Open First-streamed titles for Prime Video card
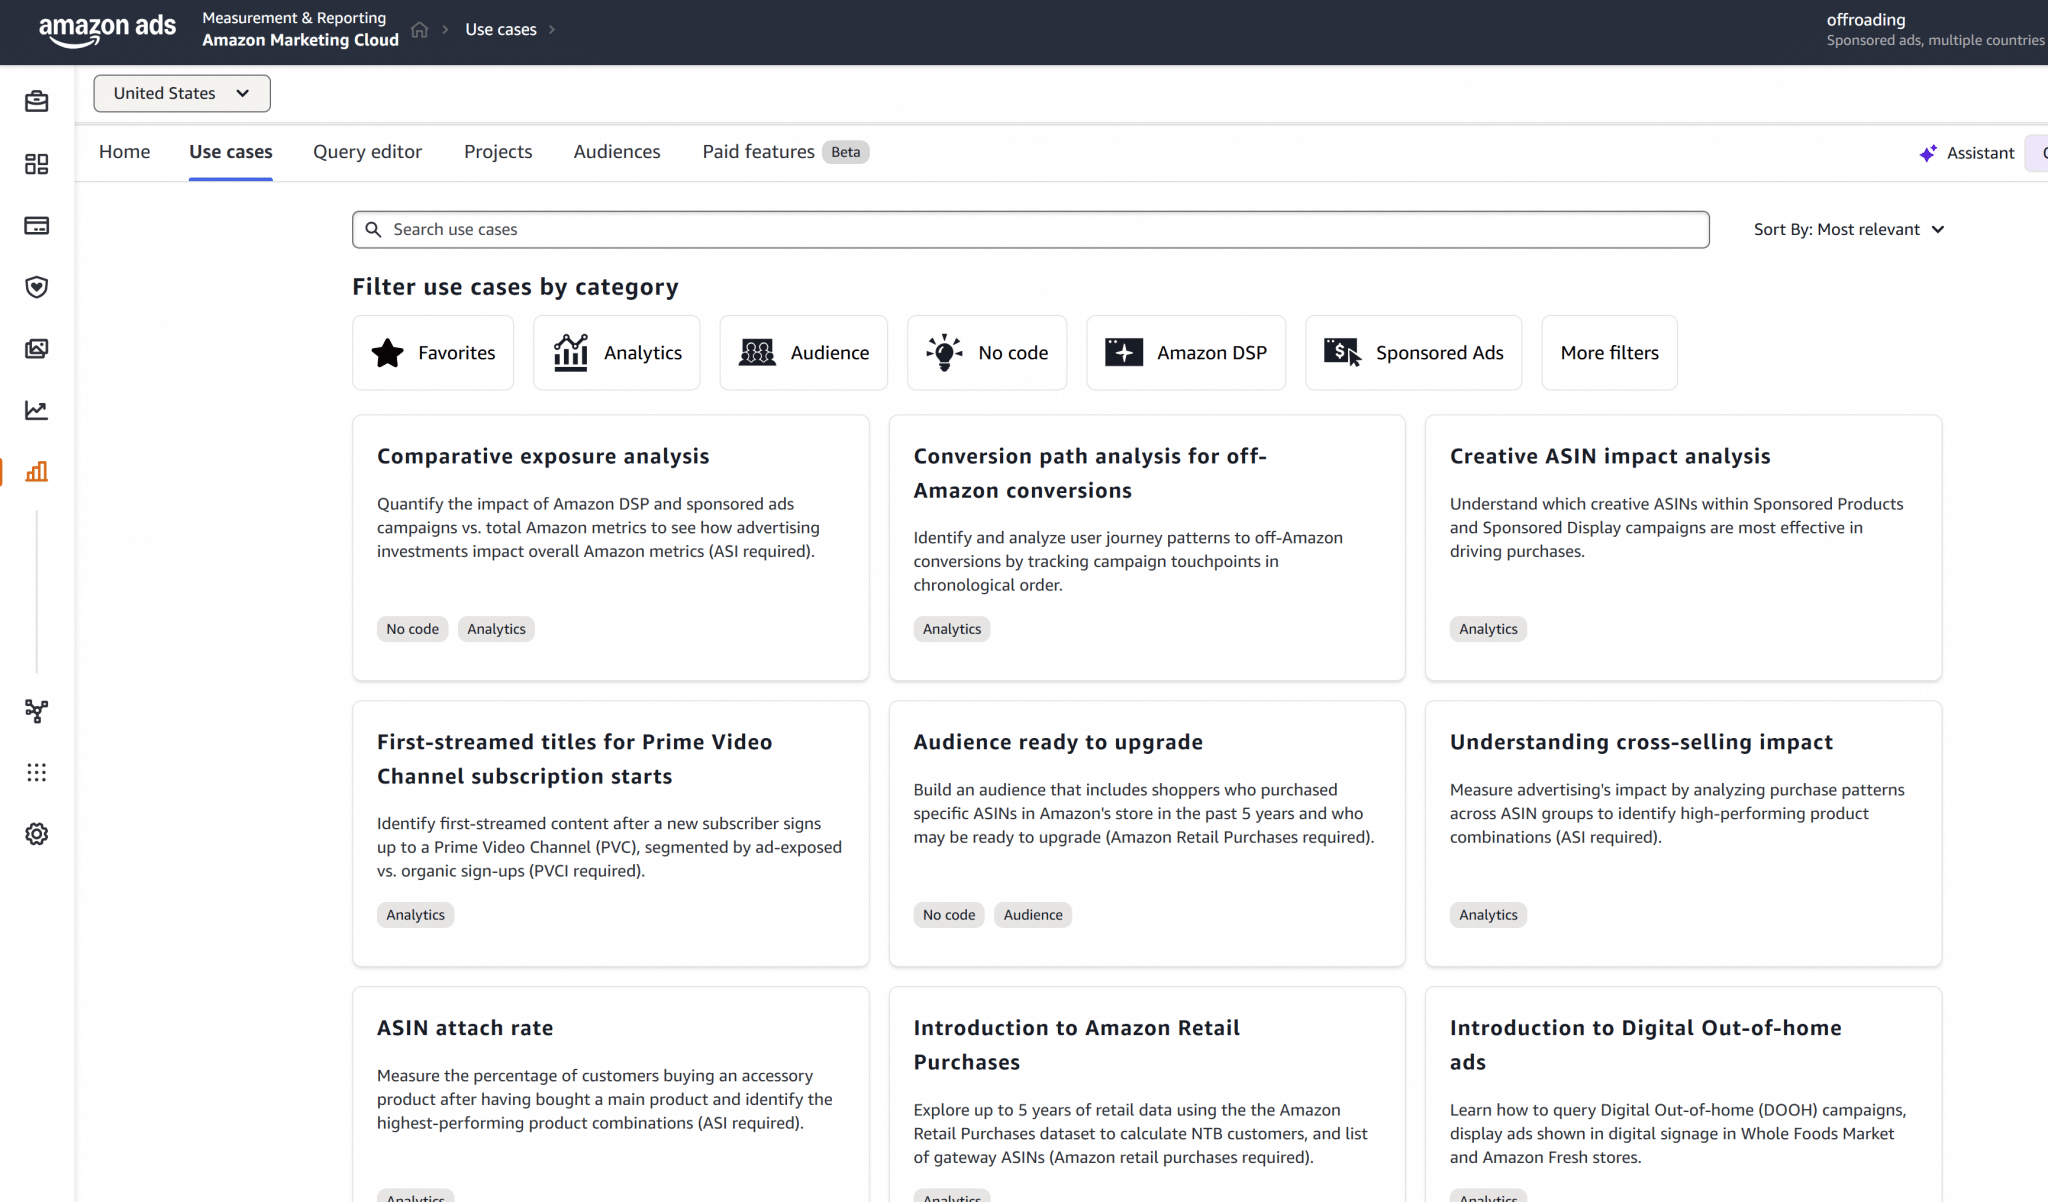The height and width of the screenshot is (1202, 2048). (611, 834)
